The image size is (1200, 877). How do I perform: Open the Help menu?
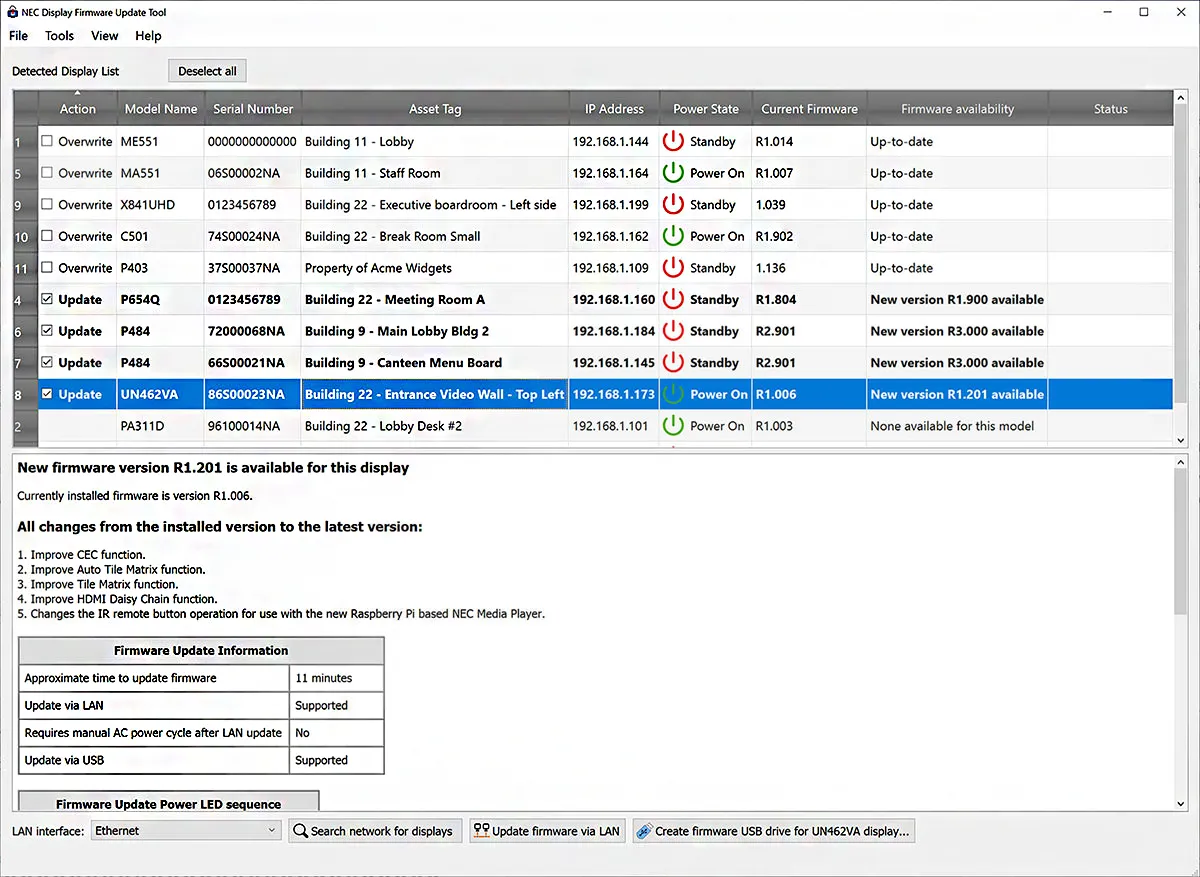(148, 36)
